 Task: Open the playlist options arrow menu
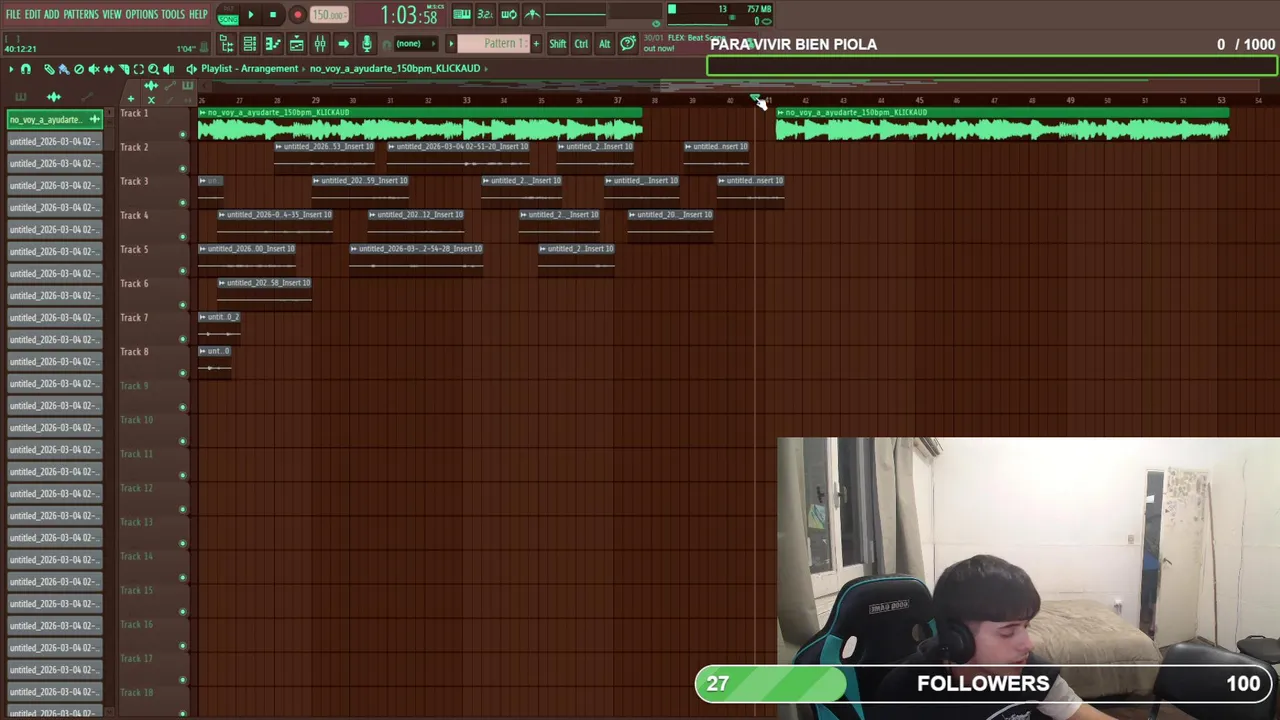(x=11, y=69)
